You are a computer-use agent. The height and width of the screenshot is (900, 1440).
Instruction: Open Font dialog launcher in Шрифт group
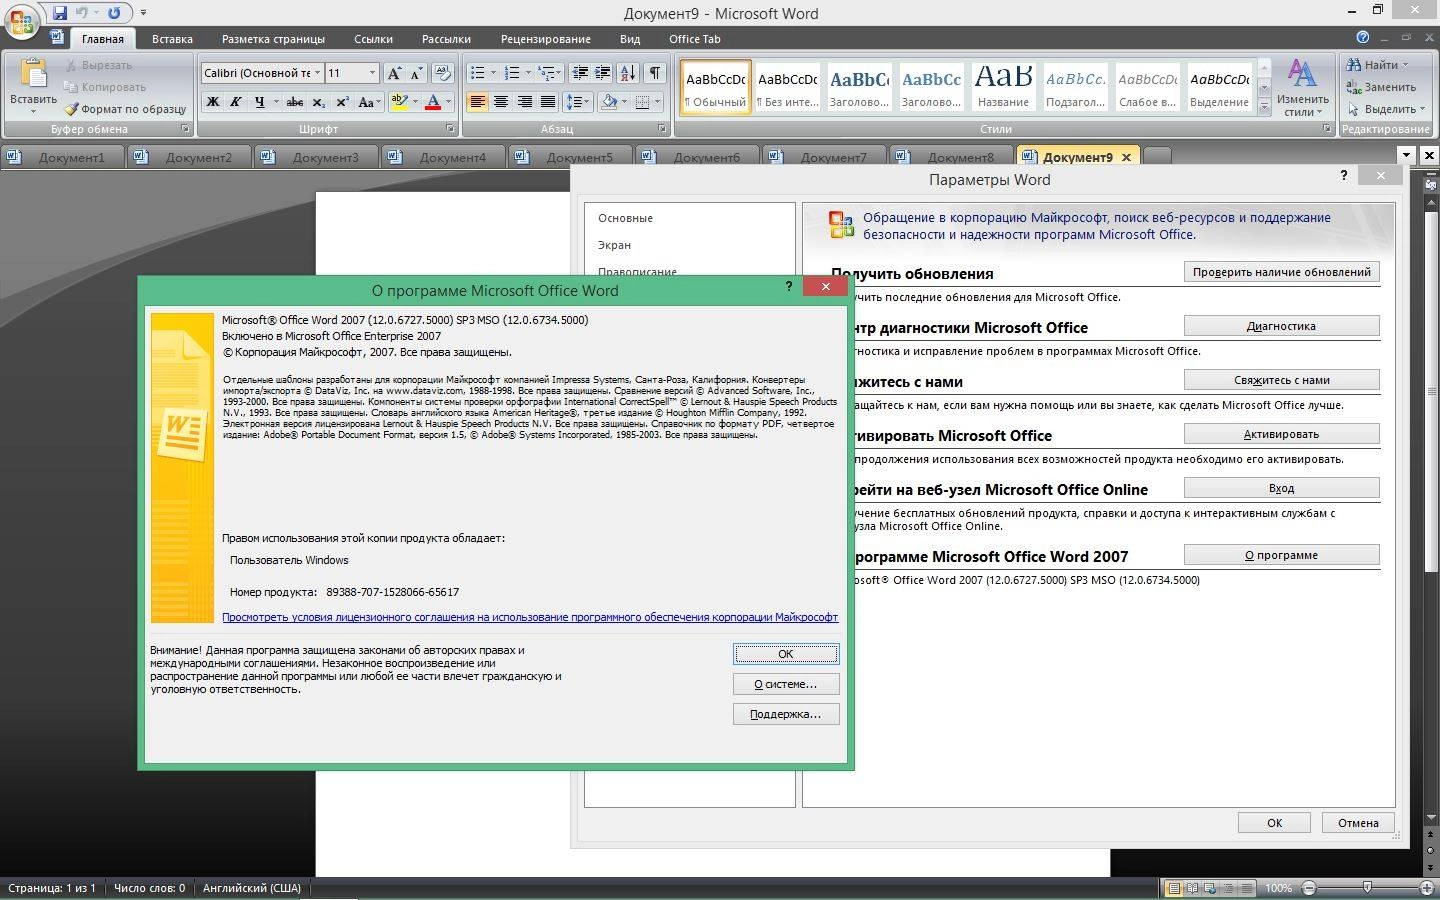[450, 129]
